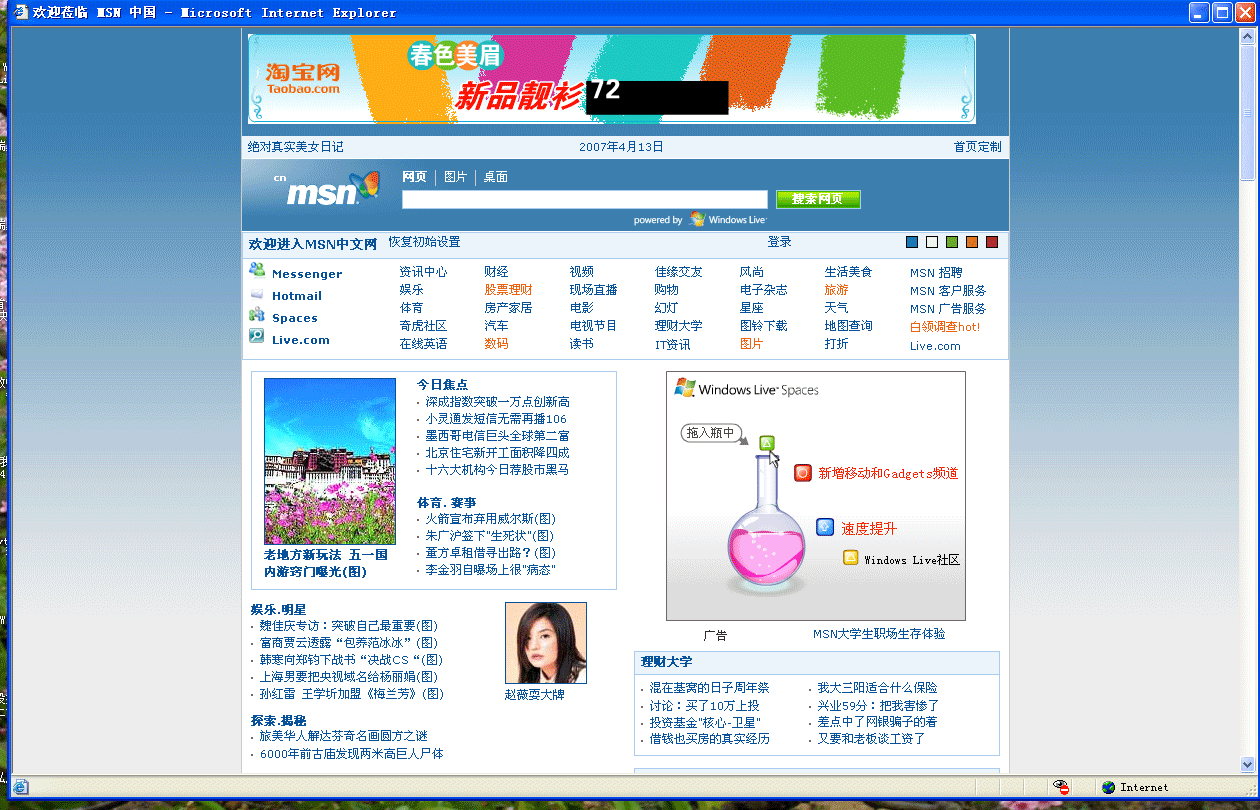Open 孙红雷 王学圻加盟《梅兰芳》 article
1260x810 pixels.
(352, 694)
